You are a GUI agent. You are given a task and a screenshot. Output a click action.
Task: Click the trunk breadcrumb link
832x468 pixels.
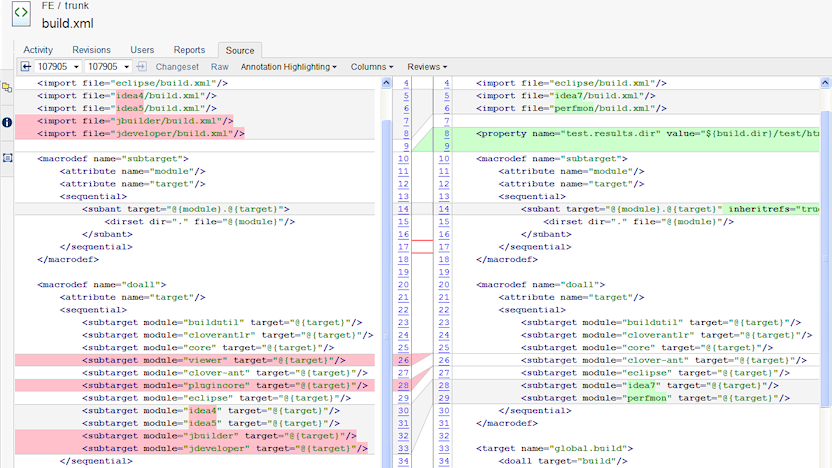77,6
